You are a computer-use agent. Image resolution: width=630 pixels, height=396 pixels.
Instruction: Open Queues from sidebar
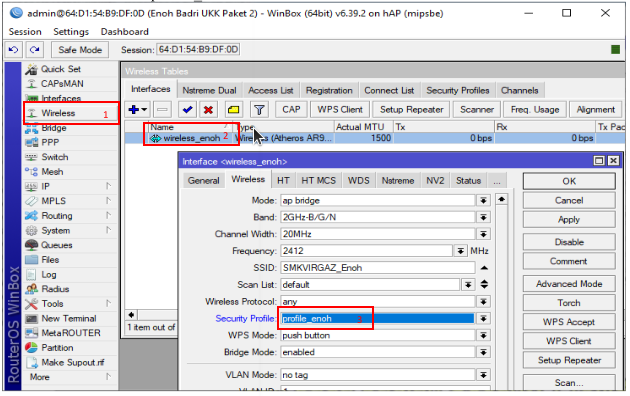click(x=57, y=245)
